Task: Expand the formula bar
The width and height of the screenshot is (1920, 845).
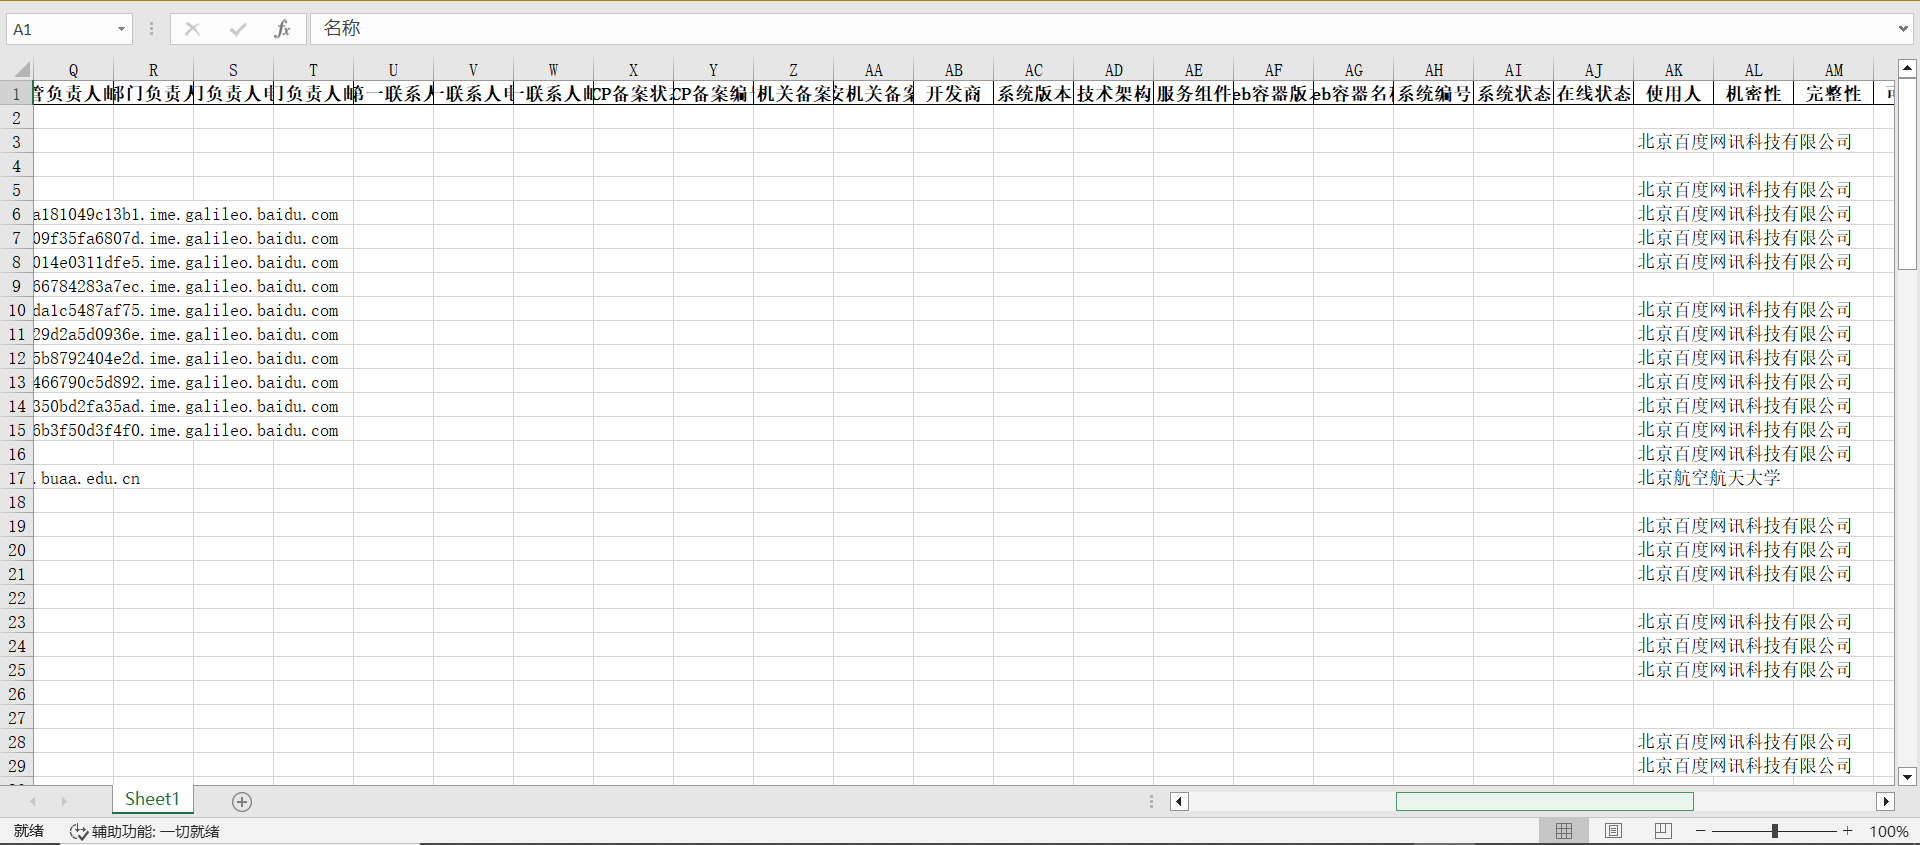Action: 1903,29
